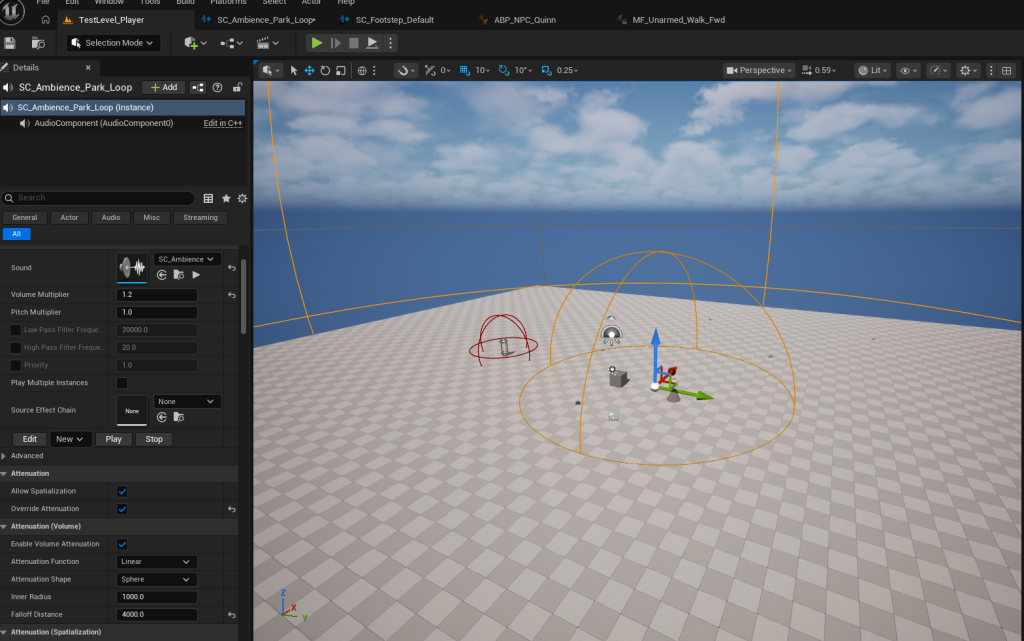Select the Move tool in the viewport toolbar
Viewport: 1024px width, 641px height.
click(309, 70)
